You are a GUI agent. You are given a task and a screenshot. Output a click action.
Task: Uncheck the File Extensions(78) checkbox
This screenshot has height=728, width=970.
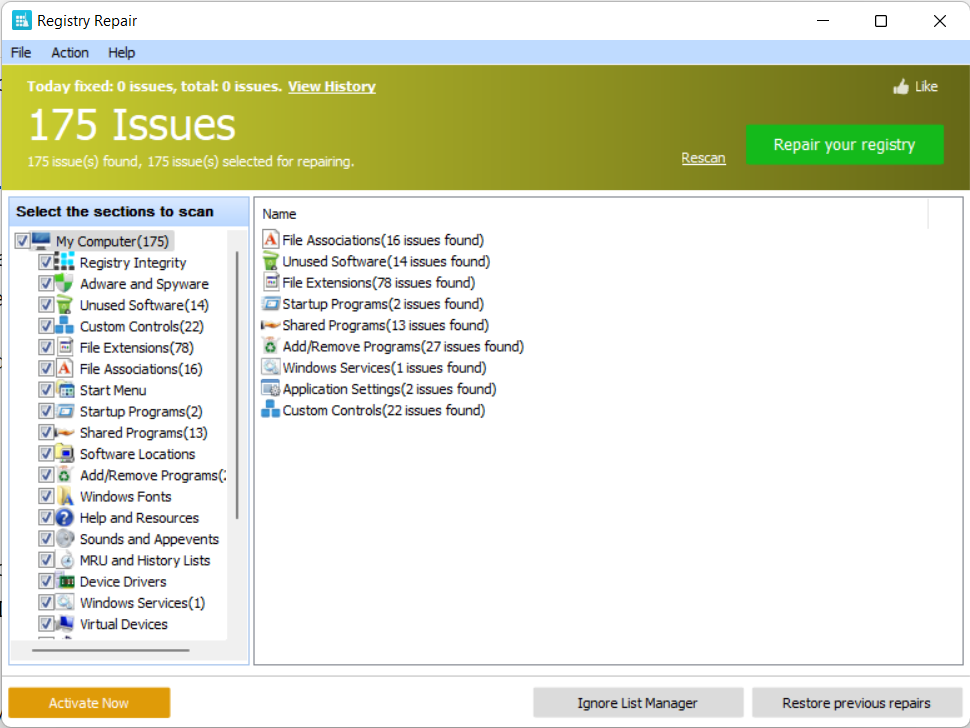click(x=46, y=347)
